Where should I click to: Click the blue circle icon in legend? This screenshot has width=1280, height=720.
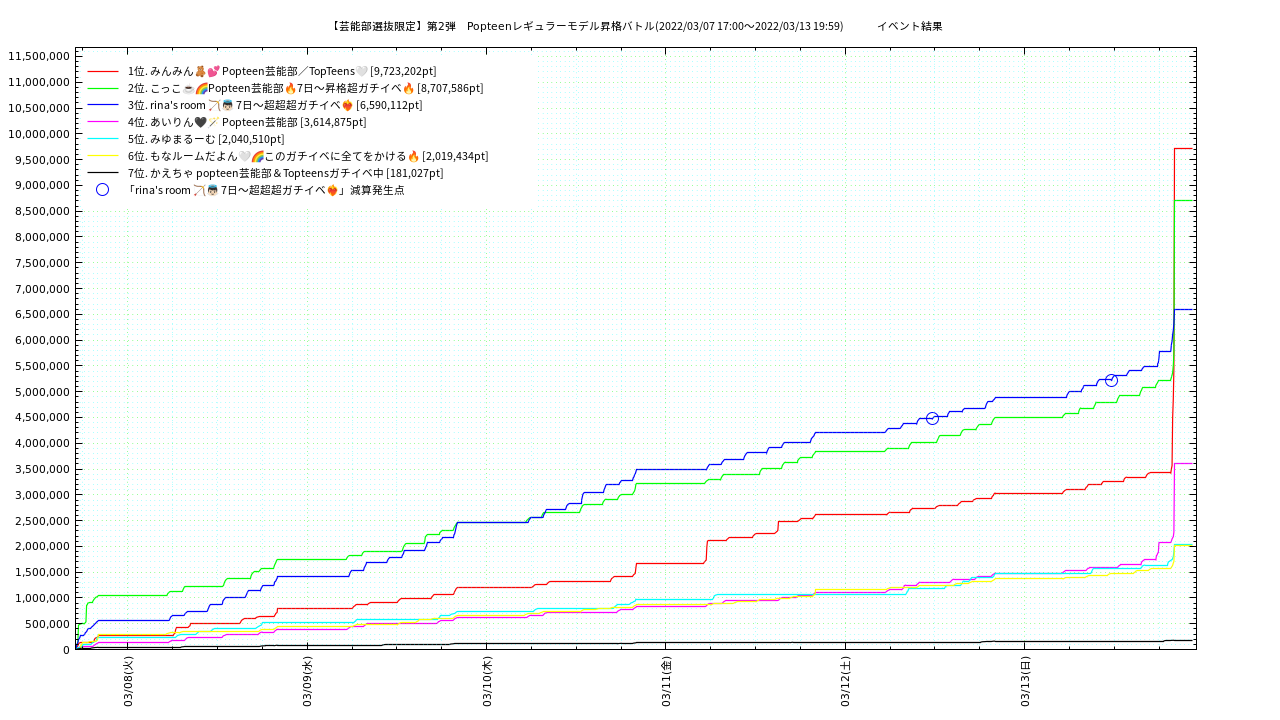[102, 190]
